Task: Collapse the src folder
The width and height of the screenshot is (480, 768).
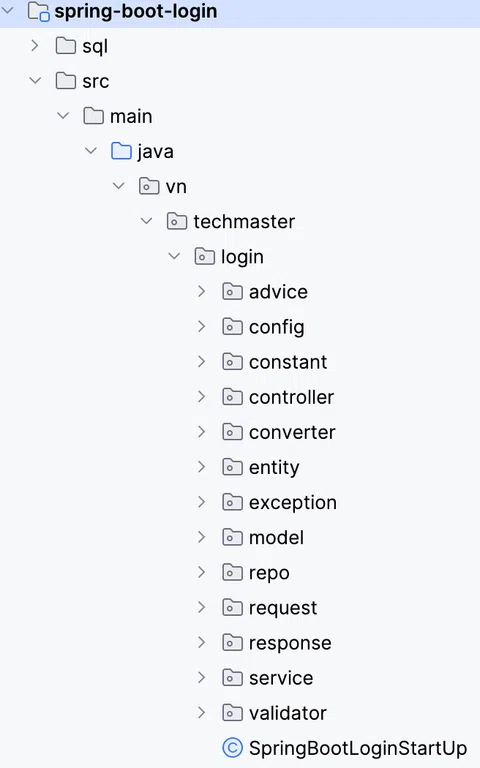Action: 35,81
